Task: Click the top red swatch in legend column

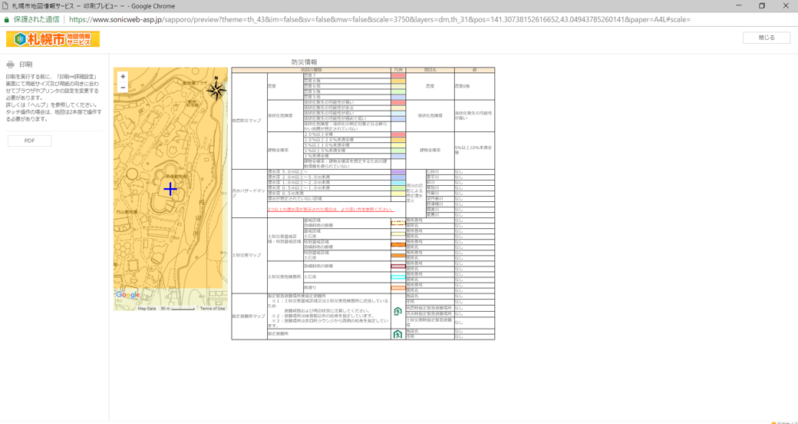Action: (x=397, y=76)
